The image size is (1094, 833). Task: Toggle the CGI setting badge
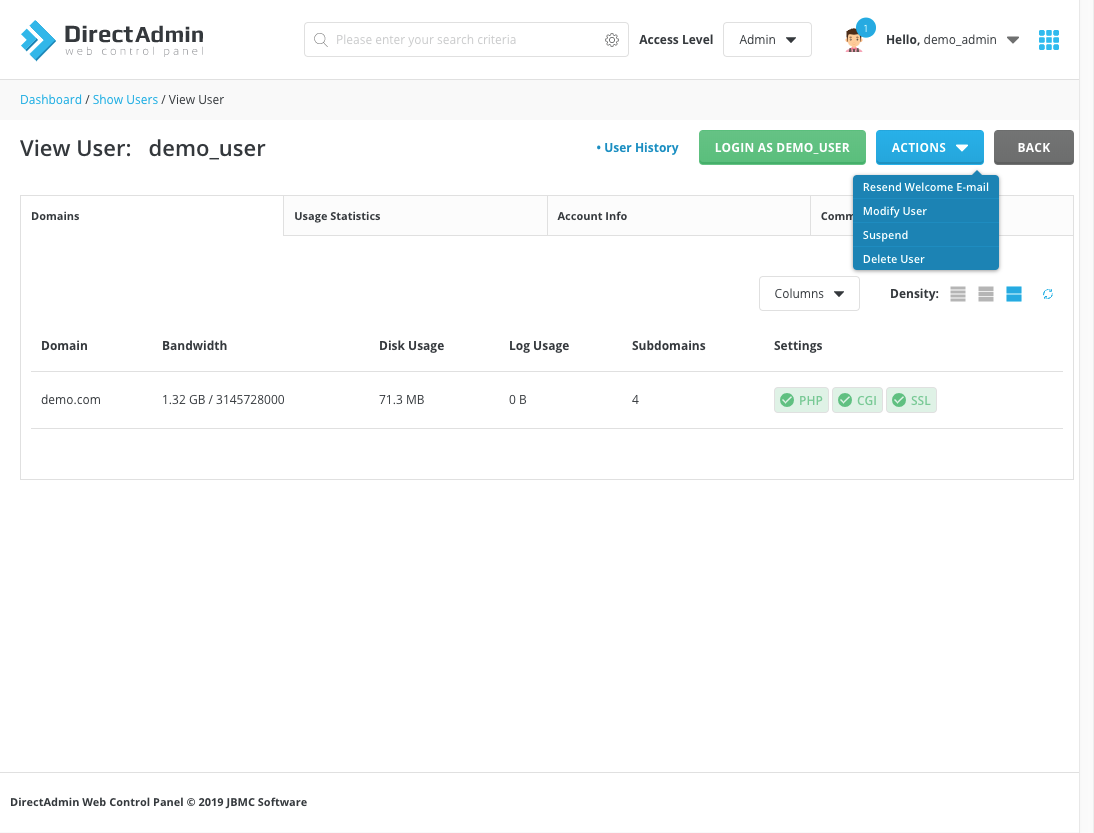[x=857, y=400]
